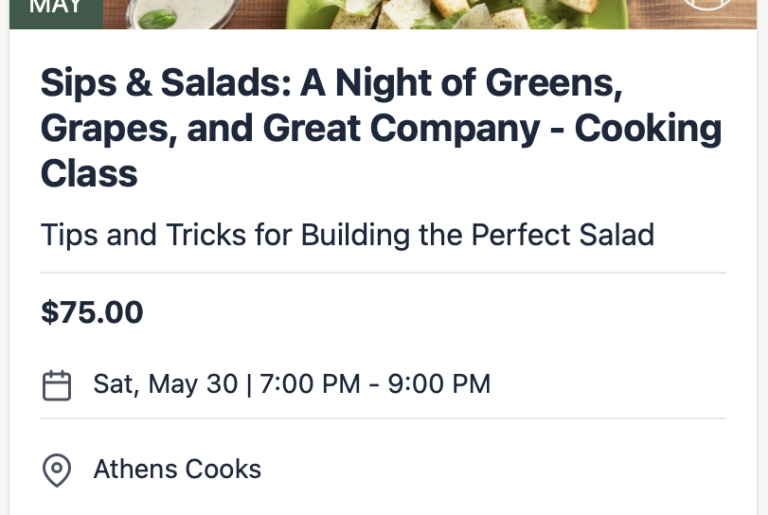Click the location pin icon
768x515 pixels.
coord(57,469)
